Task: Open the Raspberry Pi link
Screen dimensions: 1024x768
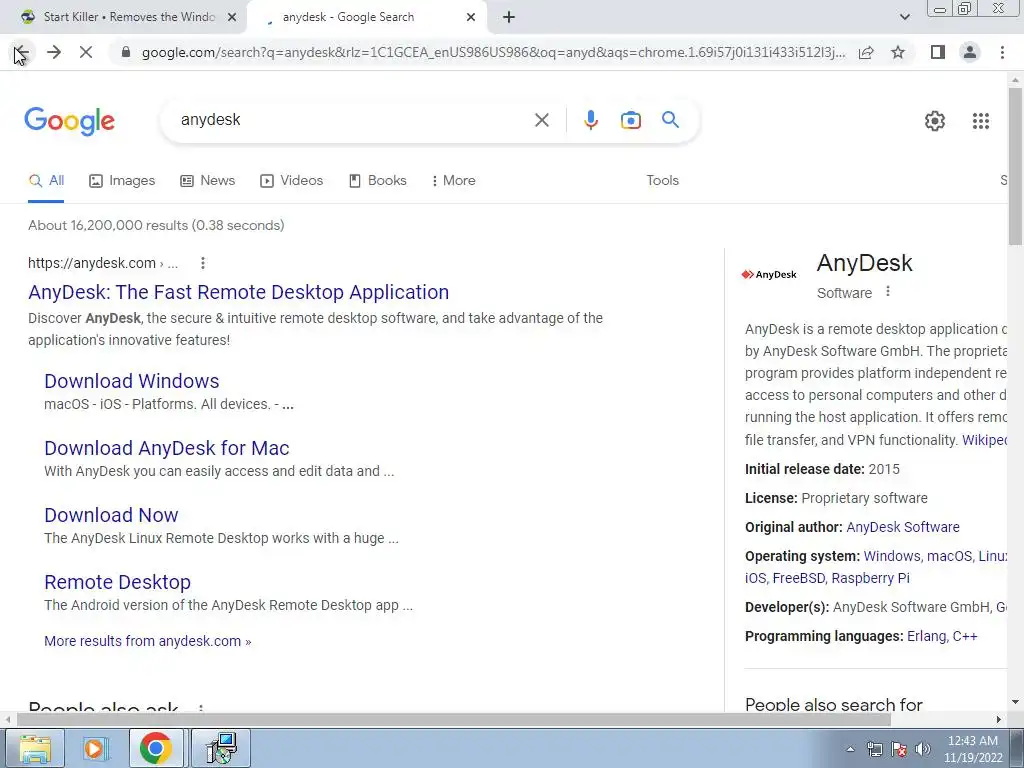Action: click(870, 579)
